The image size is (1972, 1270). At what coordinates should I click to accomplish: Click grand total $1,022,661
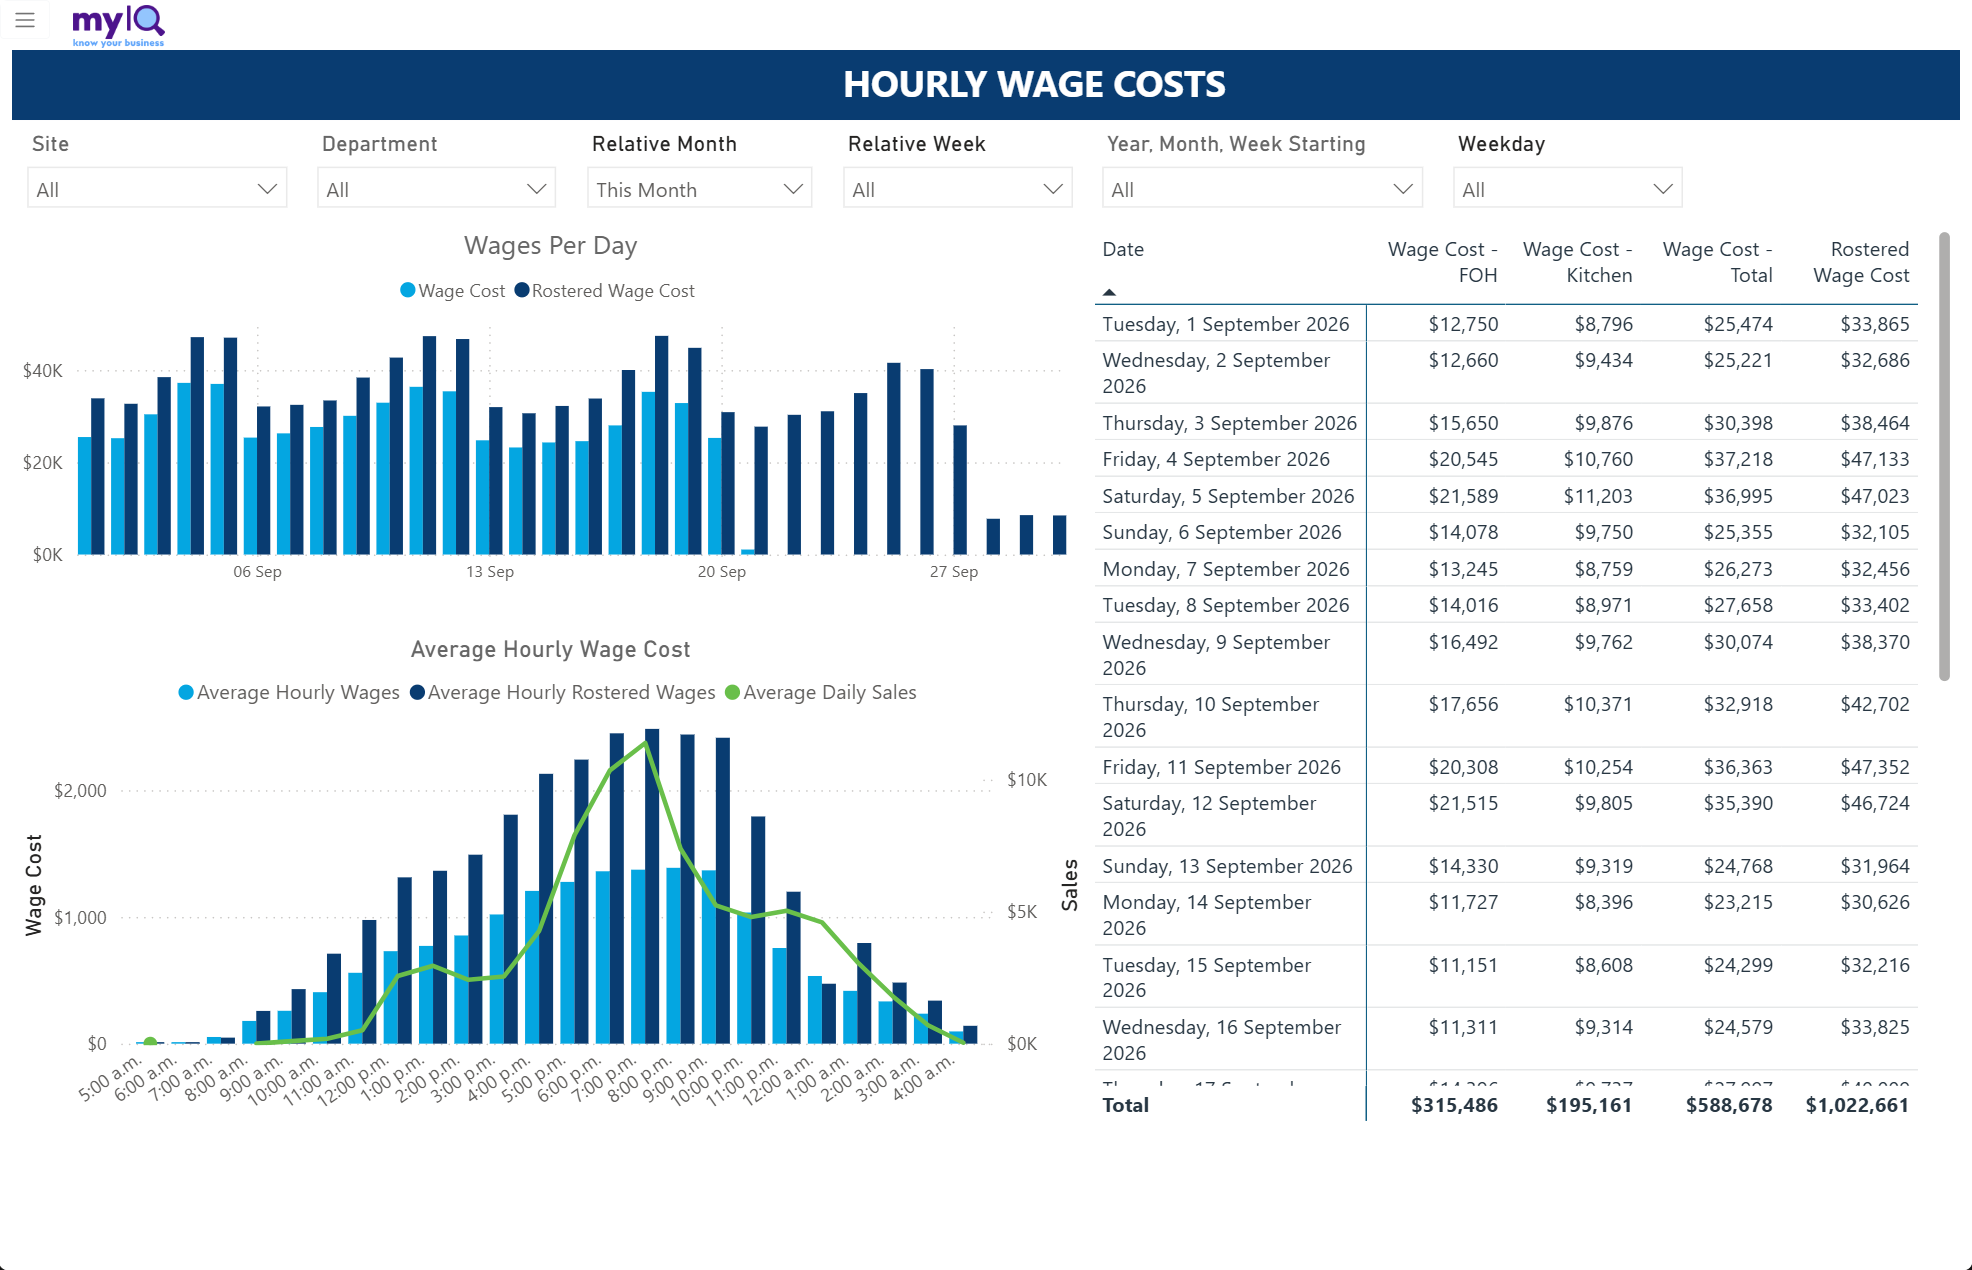click(1857, 1105)
